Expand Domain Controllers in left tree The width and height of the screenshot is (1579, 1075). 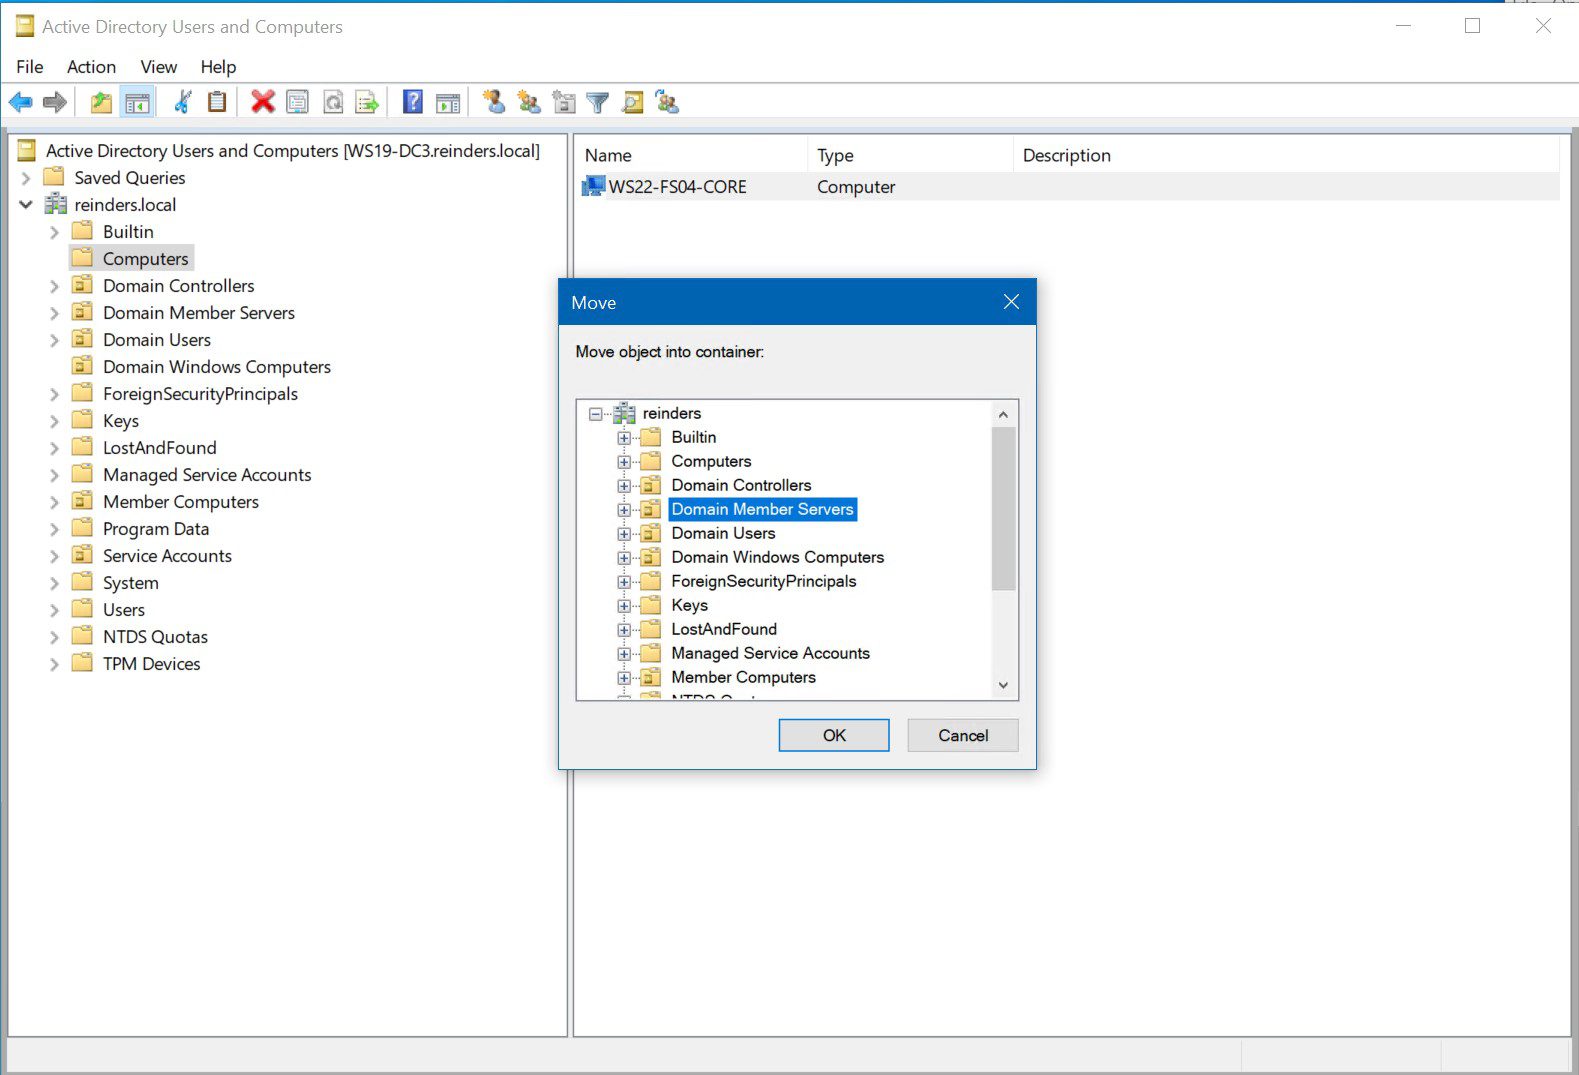pyautogui.click(x=54, y=286)
